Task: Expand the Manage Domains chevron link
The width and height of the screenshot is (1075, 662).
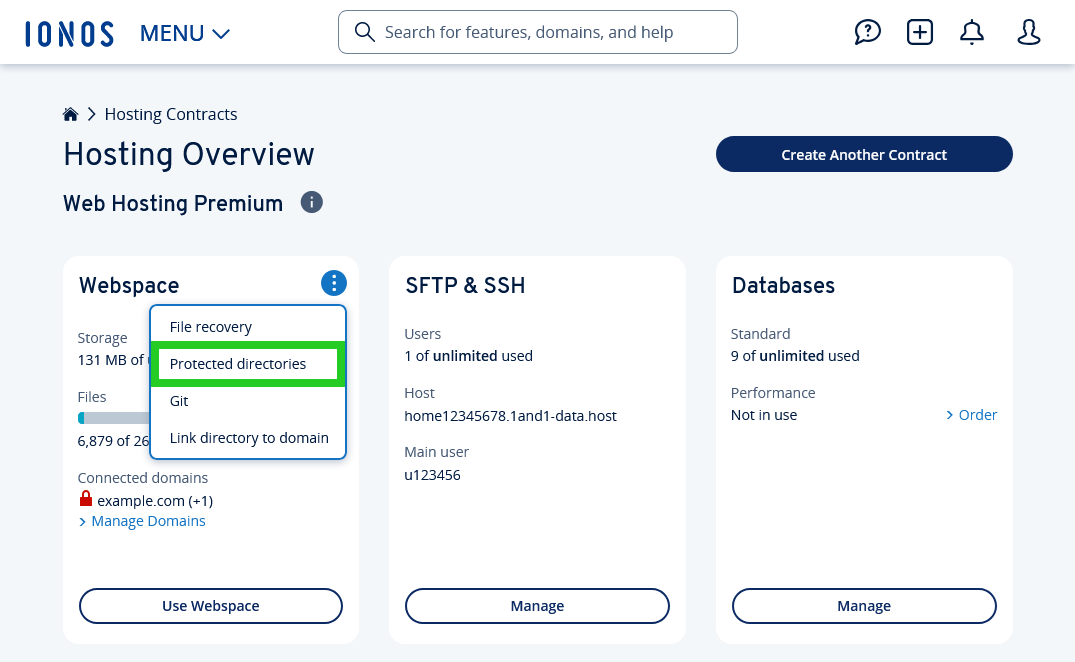Action: 141,520
